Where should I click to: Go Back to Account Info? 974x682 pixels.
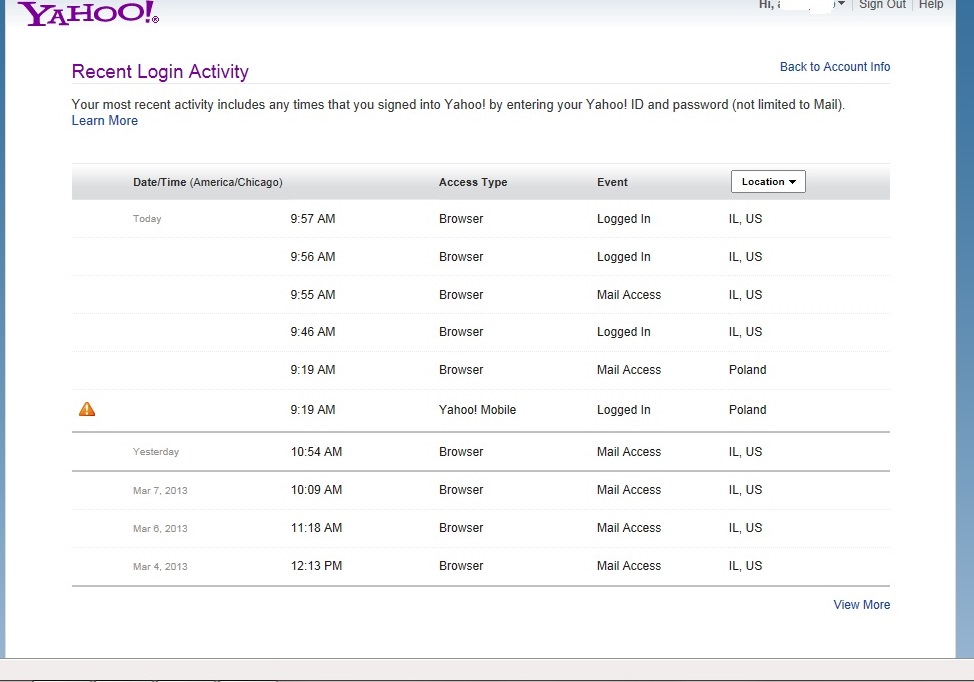835,66
